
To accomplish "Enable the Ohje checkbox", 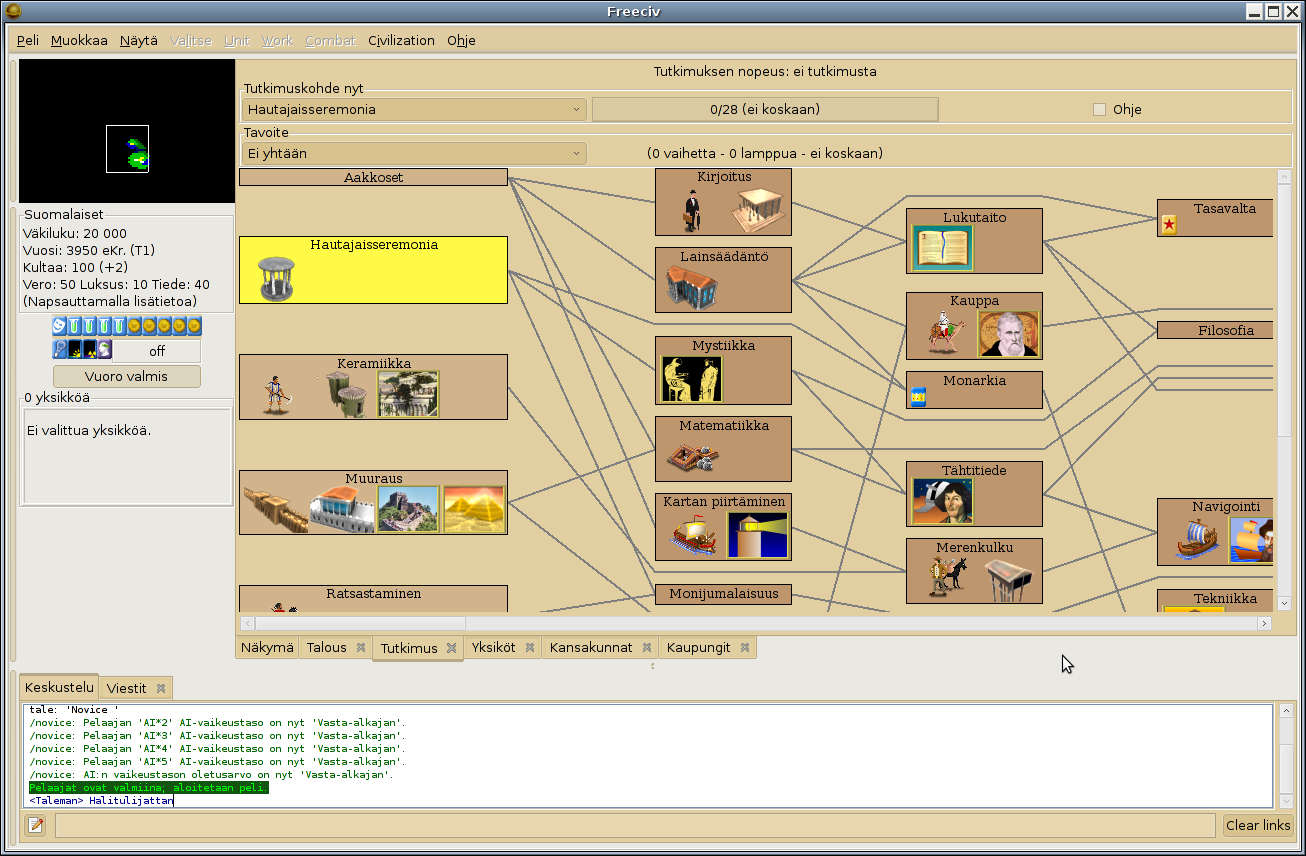I will point(1099,109).
